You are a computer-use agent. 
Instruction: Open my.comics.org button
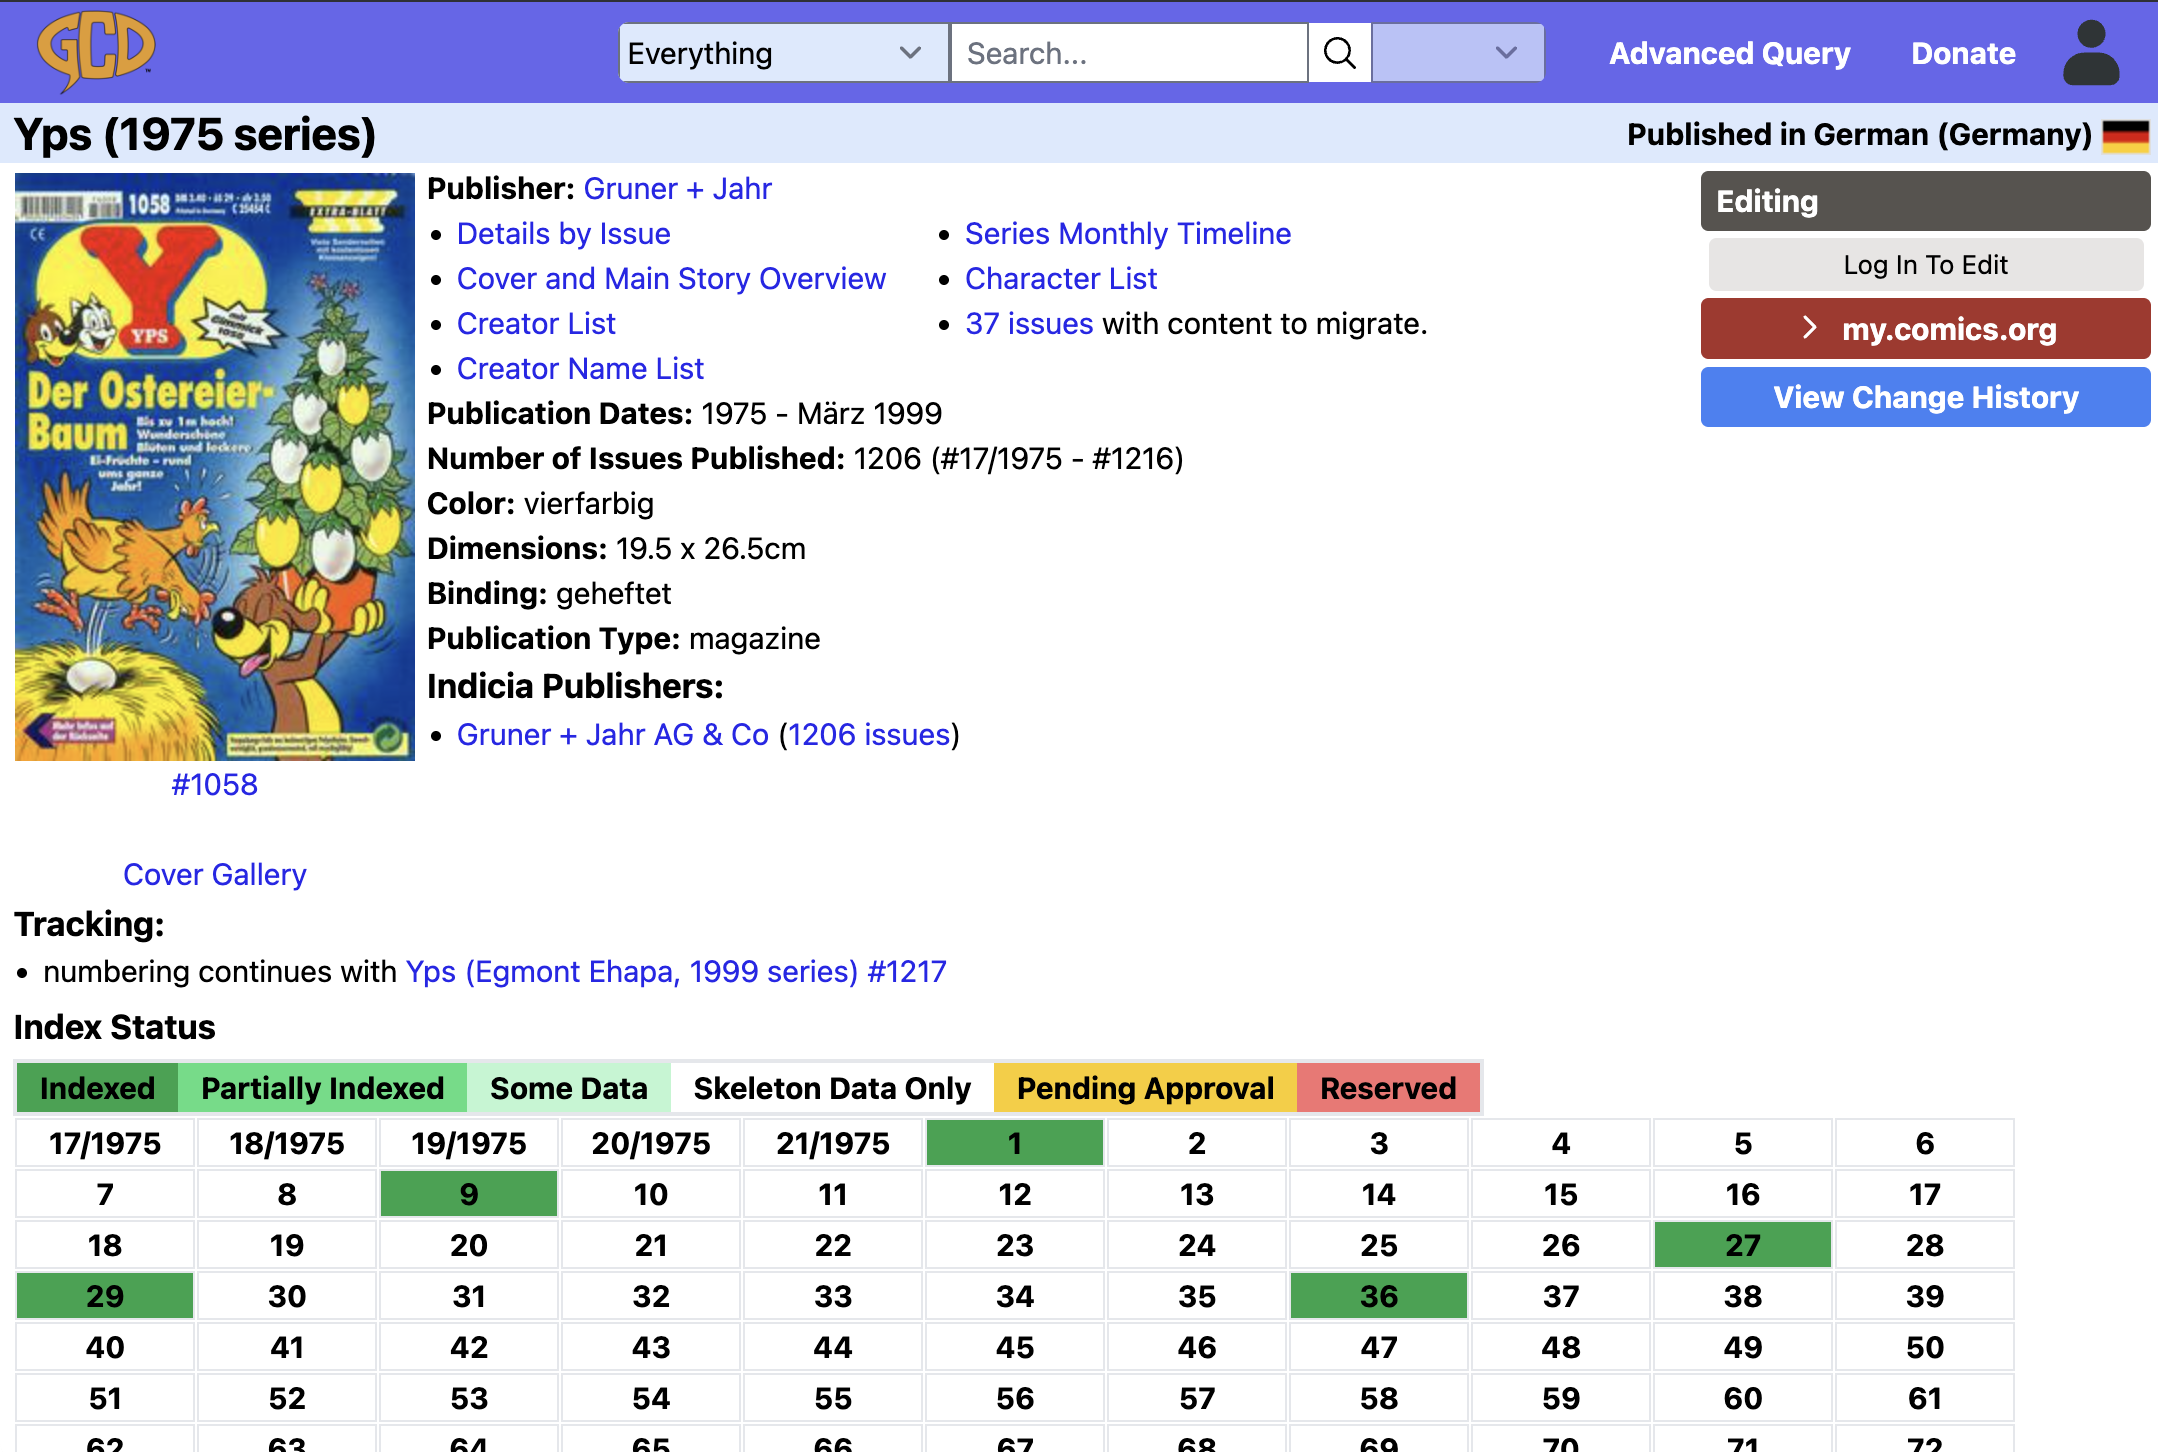point(1925,329)
